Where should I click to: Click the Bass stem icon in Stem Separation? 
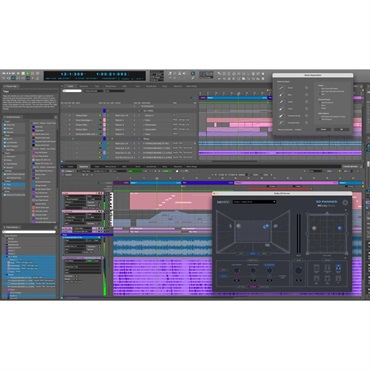[x=281, y=95]
